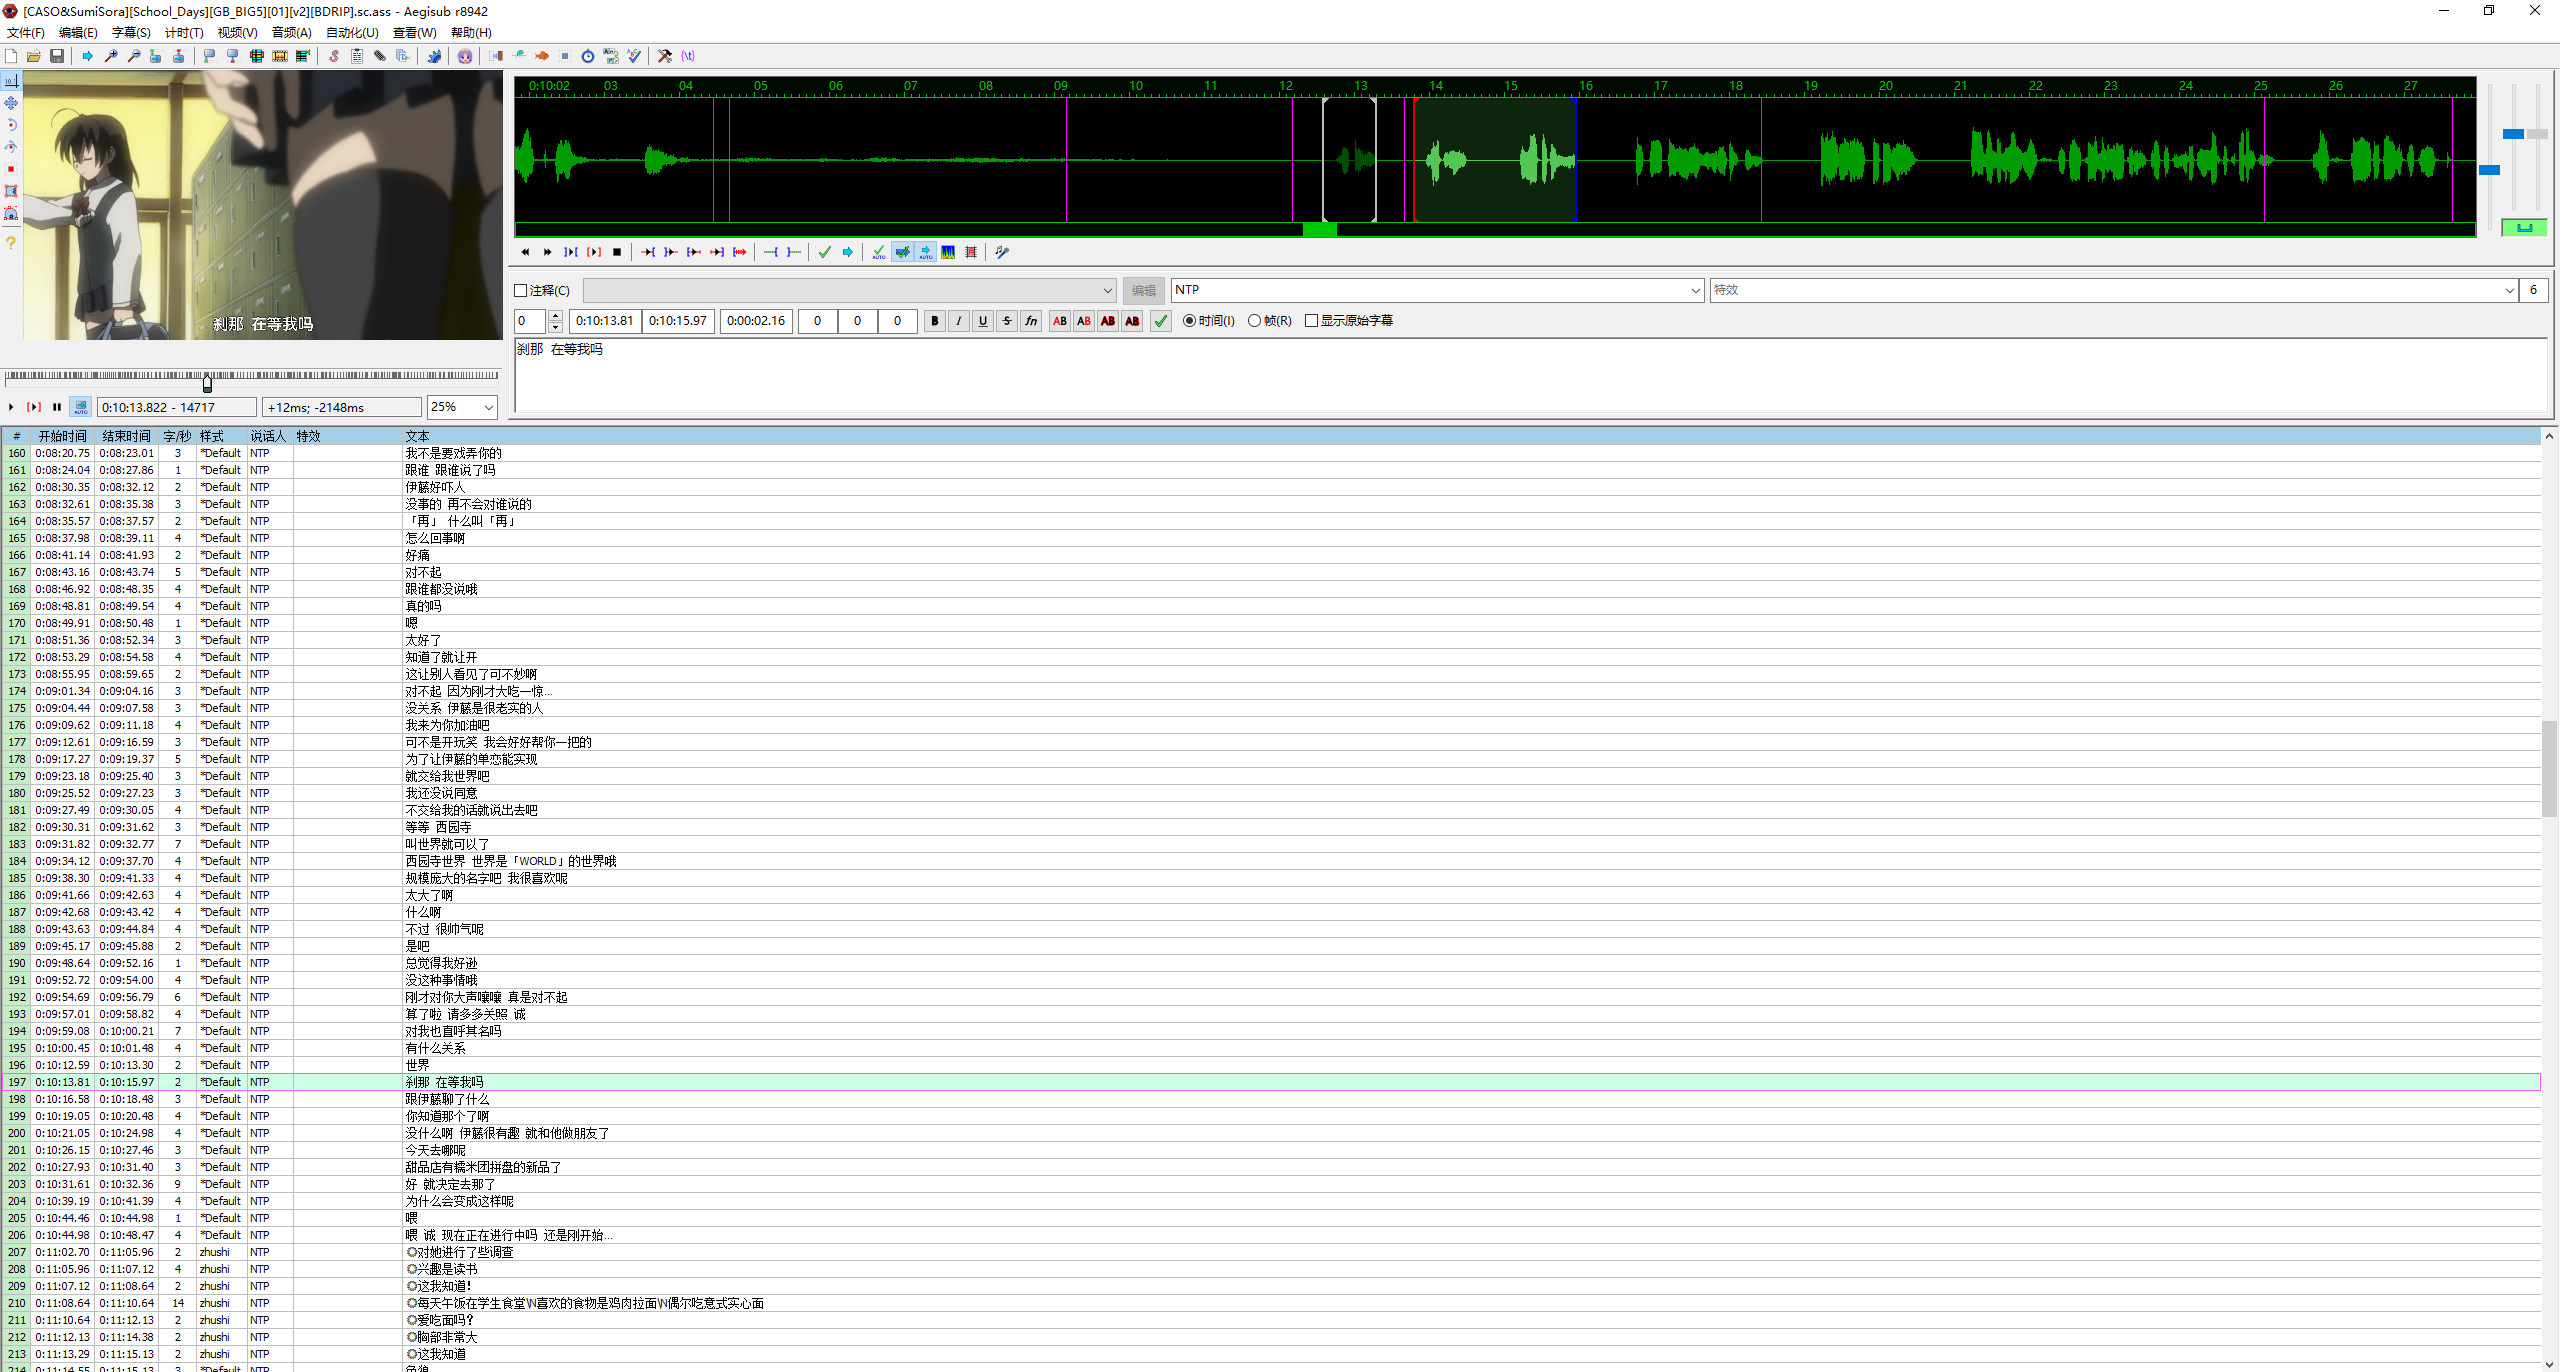Commit audio changes green checkmark
The height and width of the screenshot is (1372, 2560).
coord(825,252)
